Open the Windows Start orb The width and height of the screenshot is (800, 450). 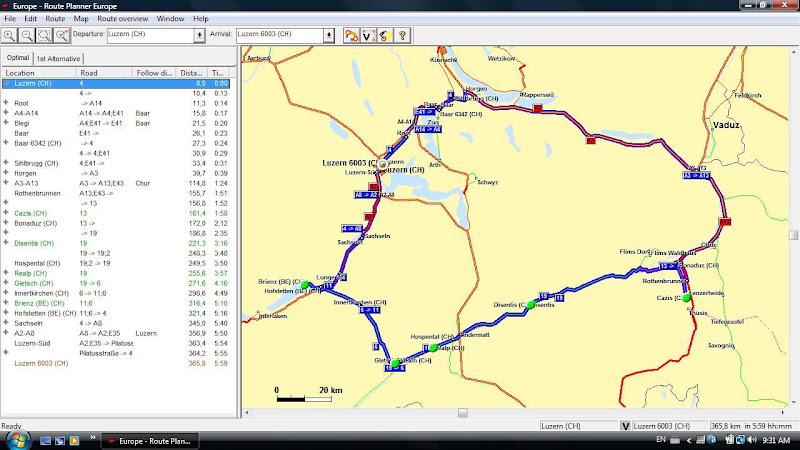pyautogui.click(x=17, y=440)
